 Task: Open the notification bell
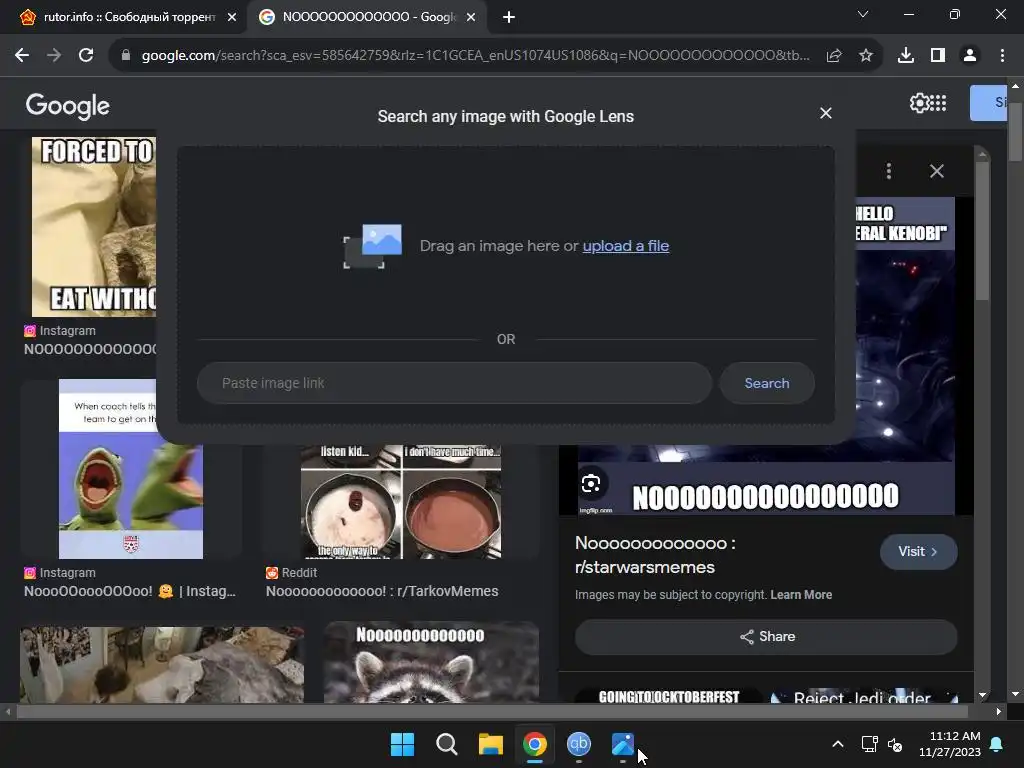click(x=997, y=744)
